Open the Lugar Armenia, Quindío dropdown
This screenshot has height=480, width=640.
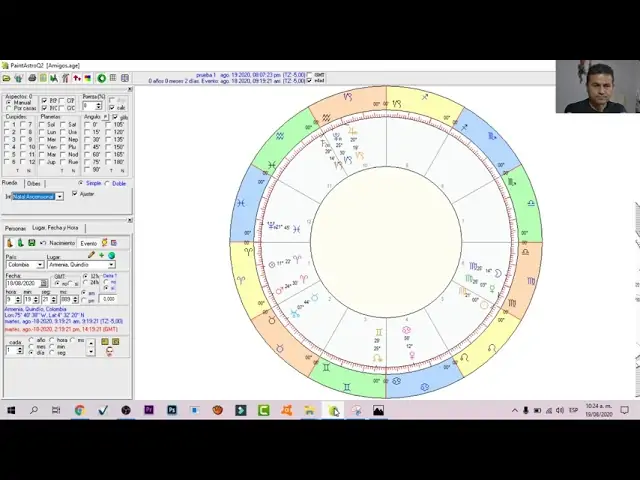111,265
